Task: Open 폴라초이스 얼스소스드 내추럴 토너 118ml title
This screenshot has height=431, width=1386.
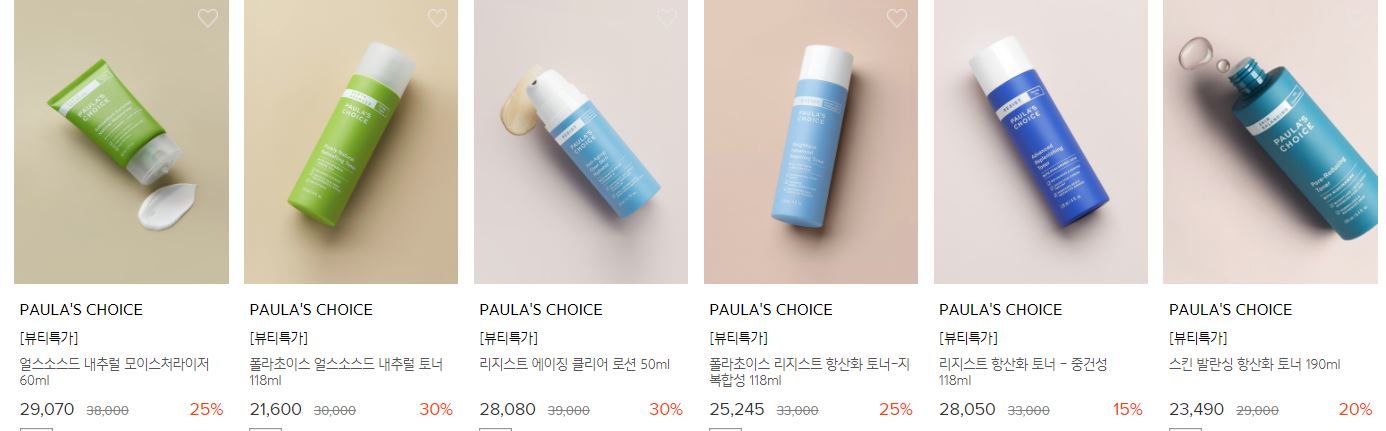Action: pyautogui.click(x=346, y=372)
